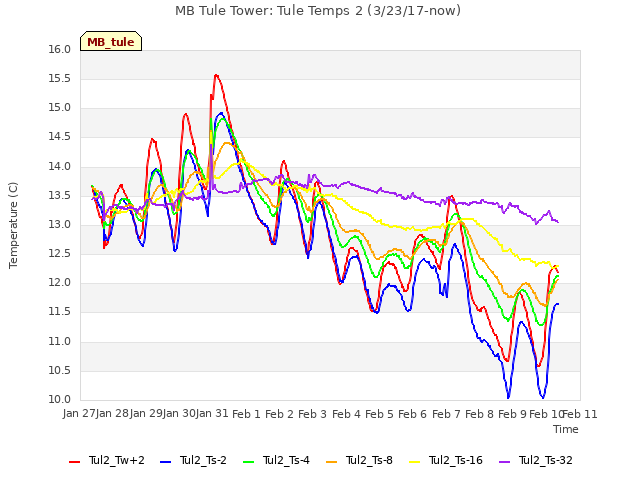This screenshot has width=640, height=480.
Task: Click the Jan 31 x-axis date
Action: coord(213,413)
